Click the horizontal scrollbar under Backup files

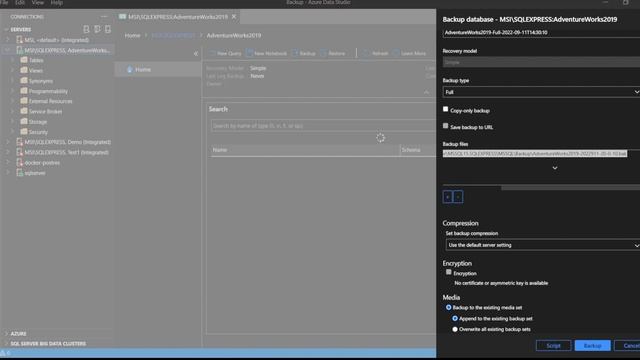pyautogui.click(x=570, y=187)
